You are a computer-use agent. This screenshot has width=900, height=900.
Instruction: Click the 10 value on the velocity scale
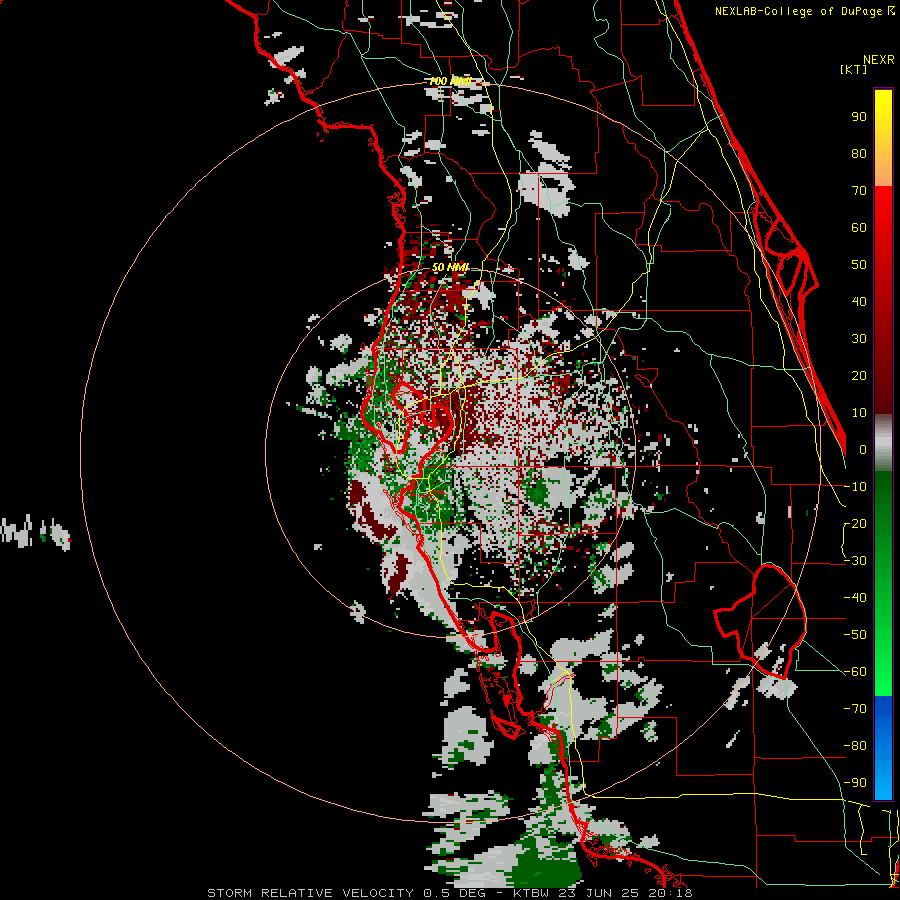(859, 413)
